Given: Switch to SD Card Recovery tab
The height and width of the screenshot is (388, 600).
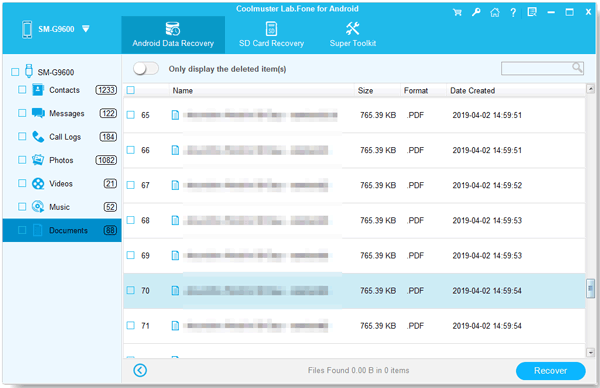Looking at the screenshot, I should pyautogui.click(x=271, y=35).
